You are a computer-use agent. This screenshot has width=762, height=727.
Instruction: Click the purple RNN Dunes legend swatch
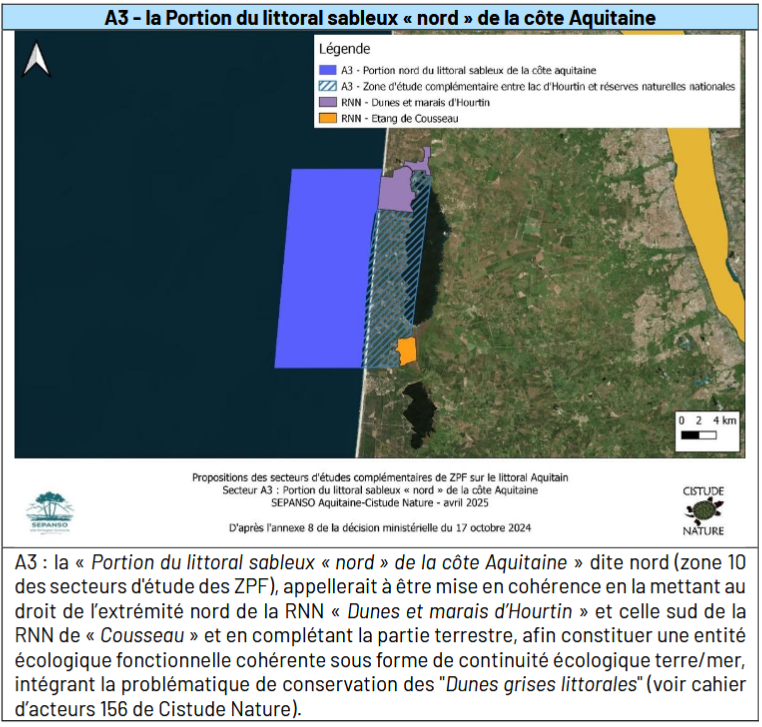(x=328, y=103)
